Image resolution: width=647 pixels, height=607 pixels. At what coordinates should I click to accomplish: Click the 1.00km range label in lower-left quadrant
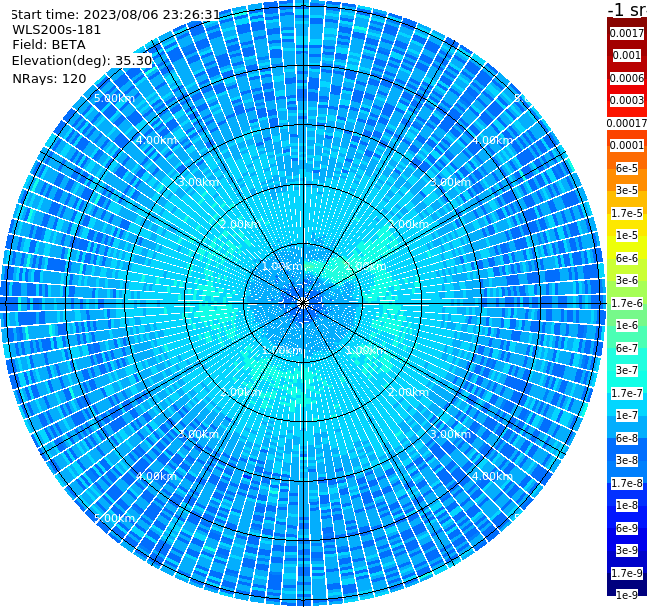click(x=283, y=350)
